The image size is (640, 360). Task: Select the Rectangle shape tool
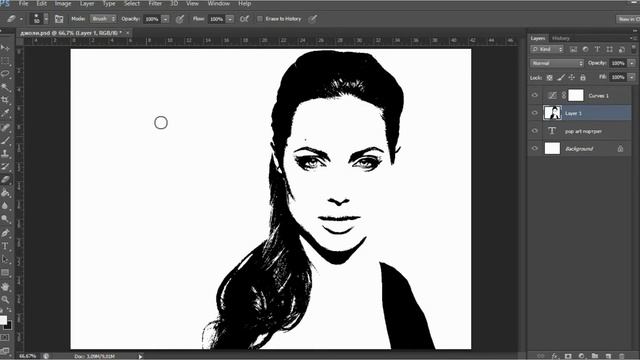tap(5, 272)
